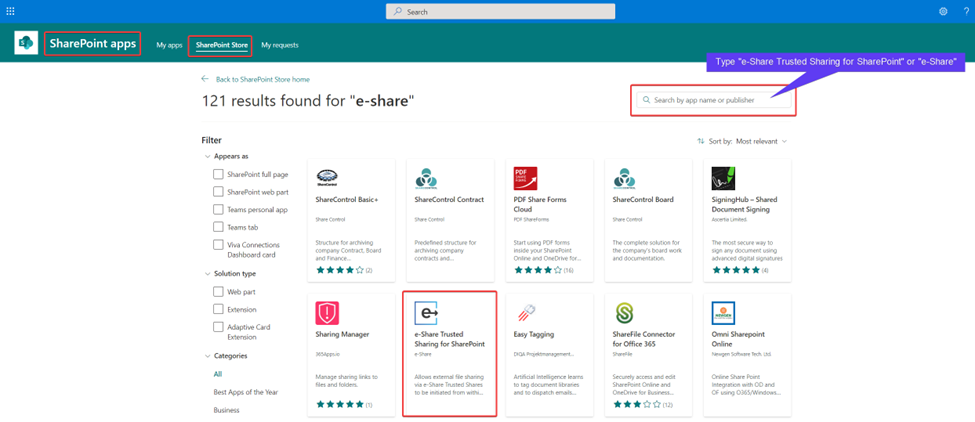Open the My apps tab
This screenshot has height=422, width=975.
coord(169,45)
